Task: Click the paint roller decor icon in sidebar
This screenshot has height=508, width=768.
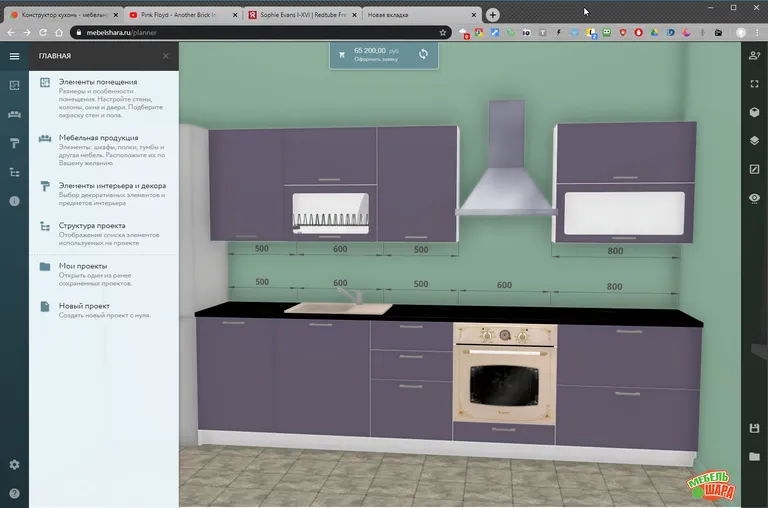Action: (14, 143)
